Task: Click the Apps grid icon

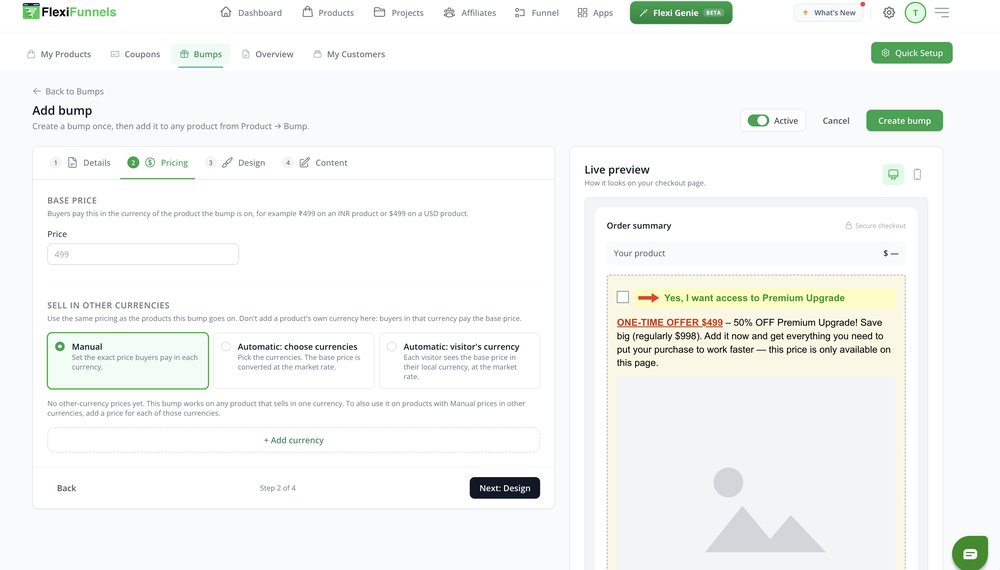Action: pyautogui.click(x=582, y=13)
